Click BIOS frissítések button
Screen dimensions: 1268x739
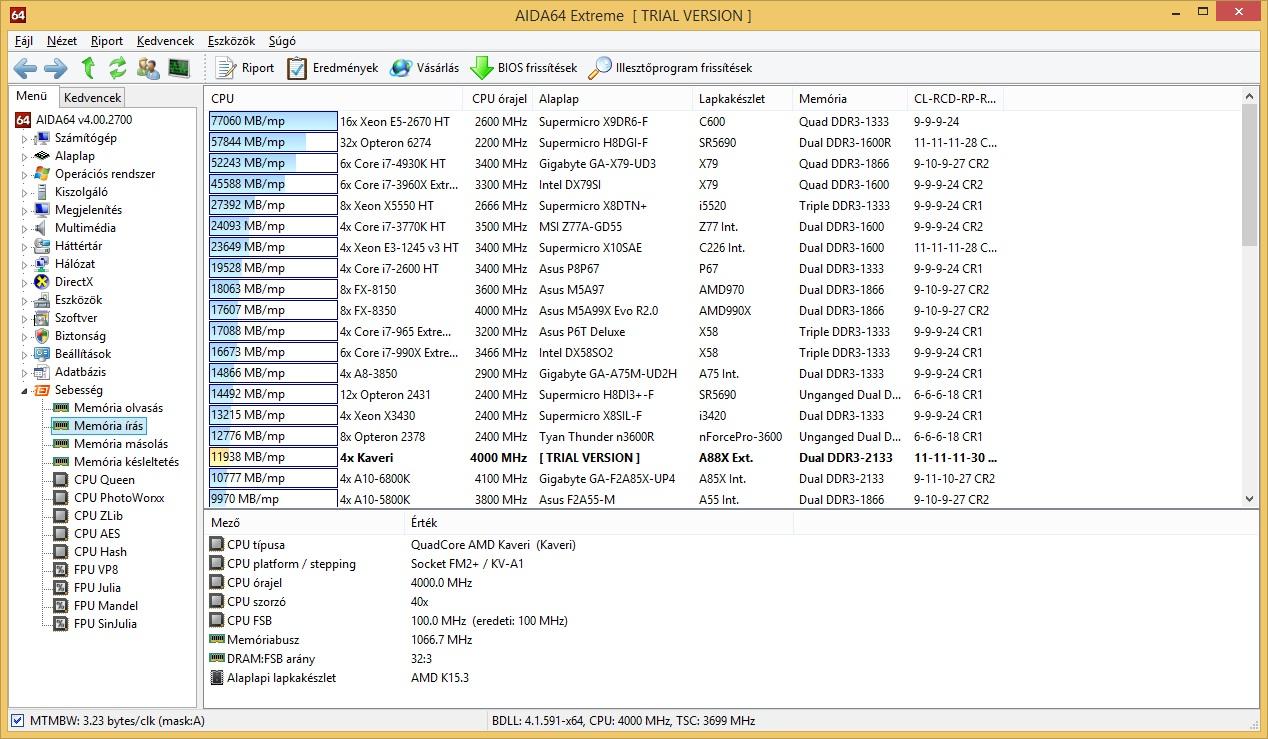(525, 68)
